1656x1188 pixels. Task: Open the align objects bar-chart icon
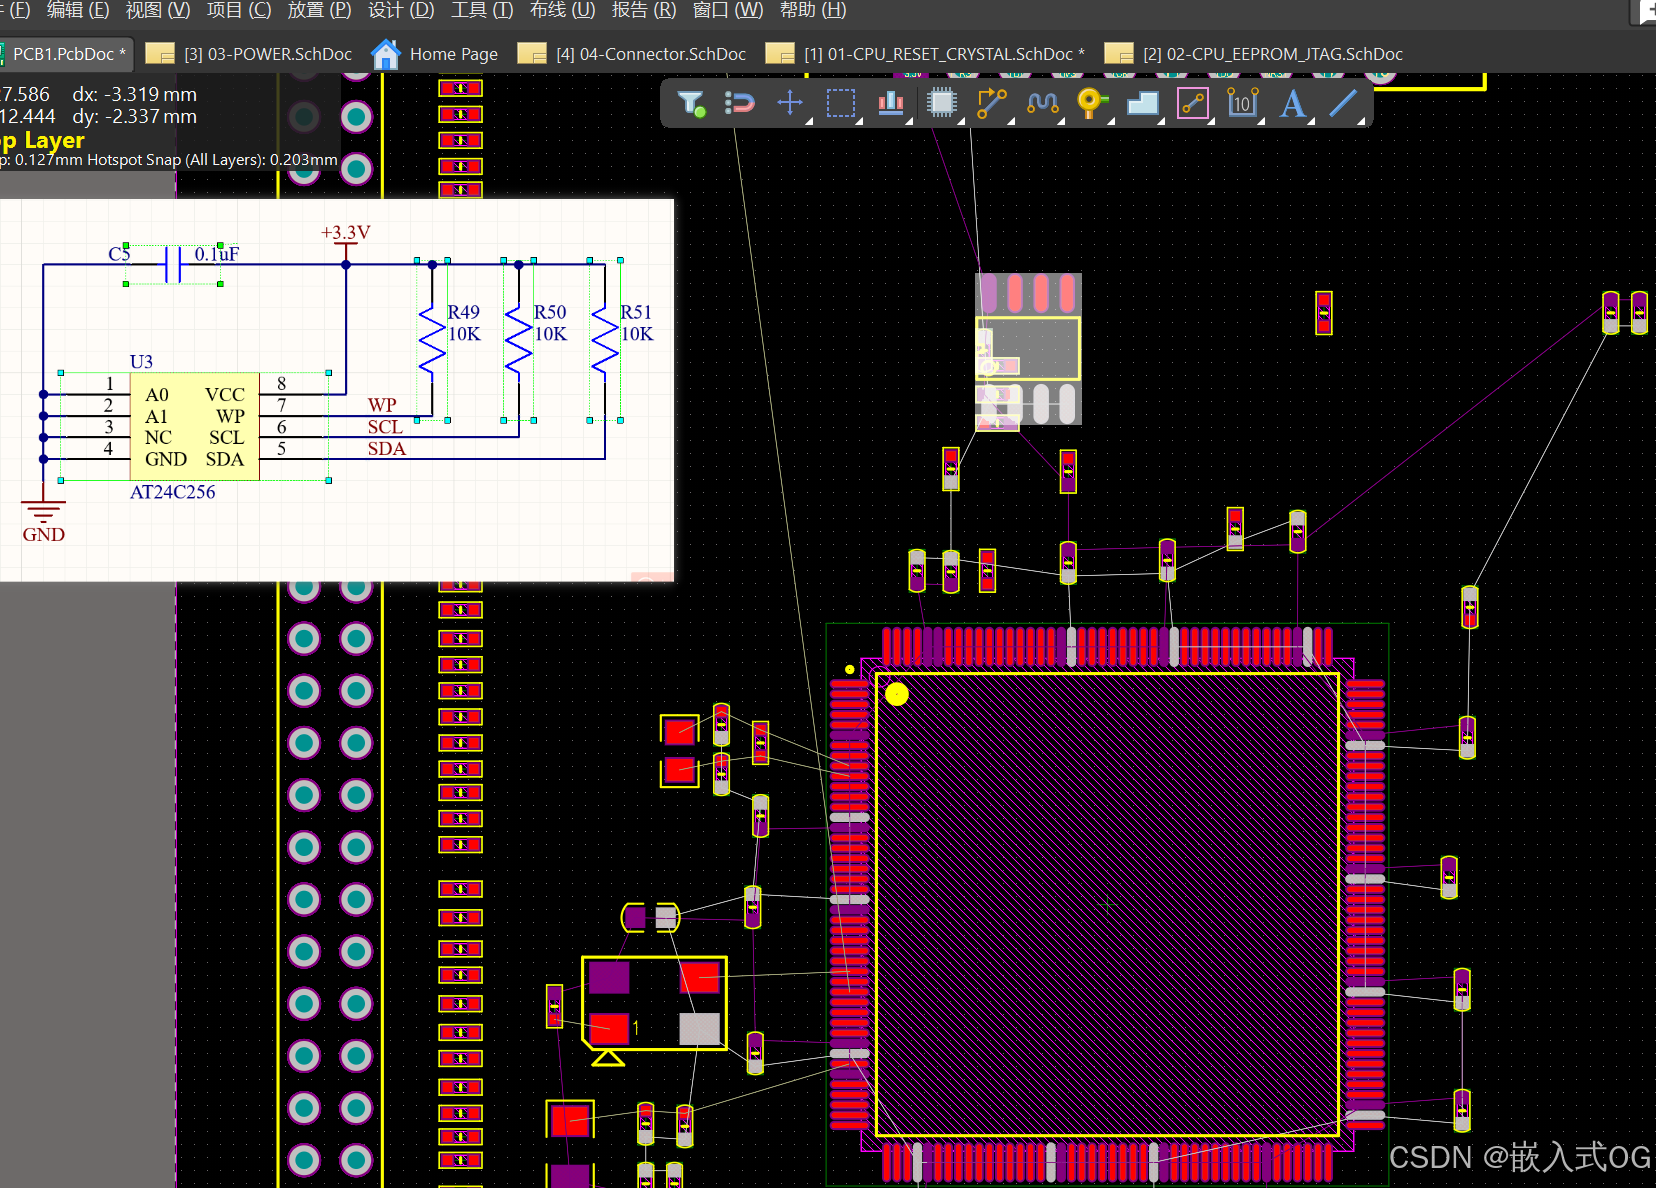pyautogui.click(x=891, y=103)
